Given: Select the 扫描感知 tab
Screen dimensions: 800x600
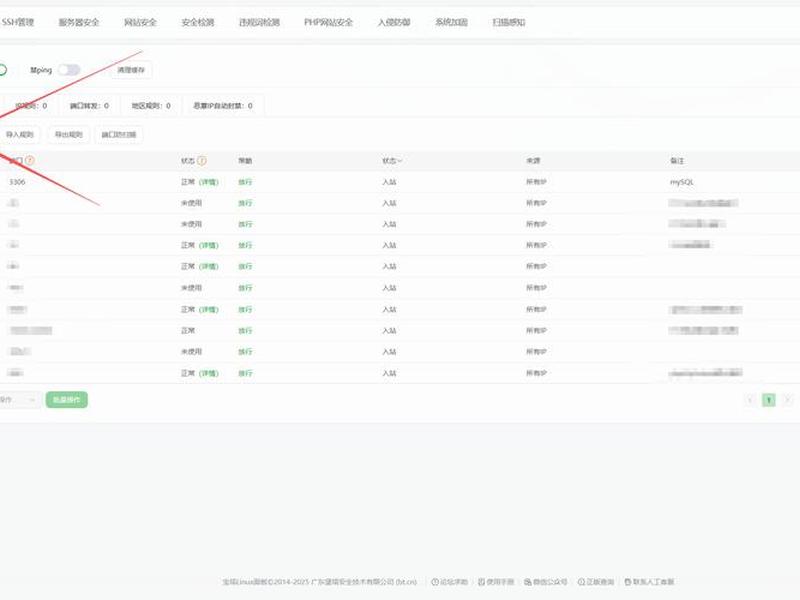Looking at the screenshot, I should tap(509, 22).
